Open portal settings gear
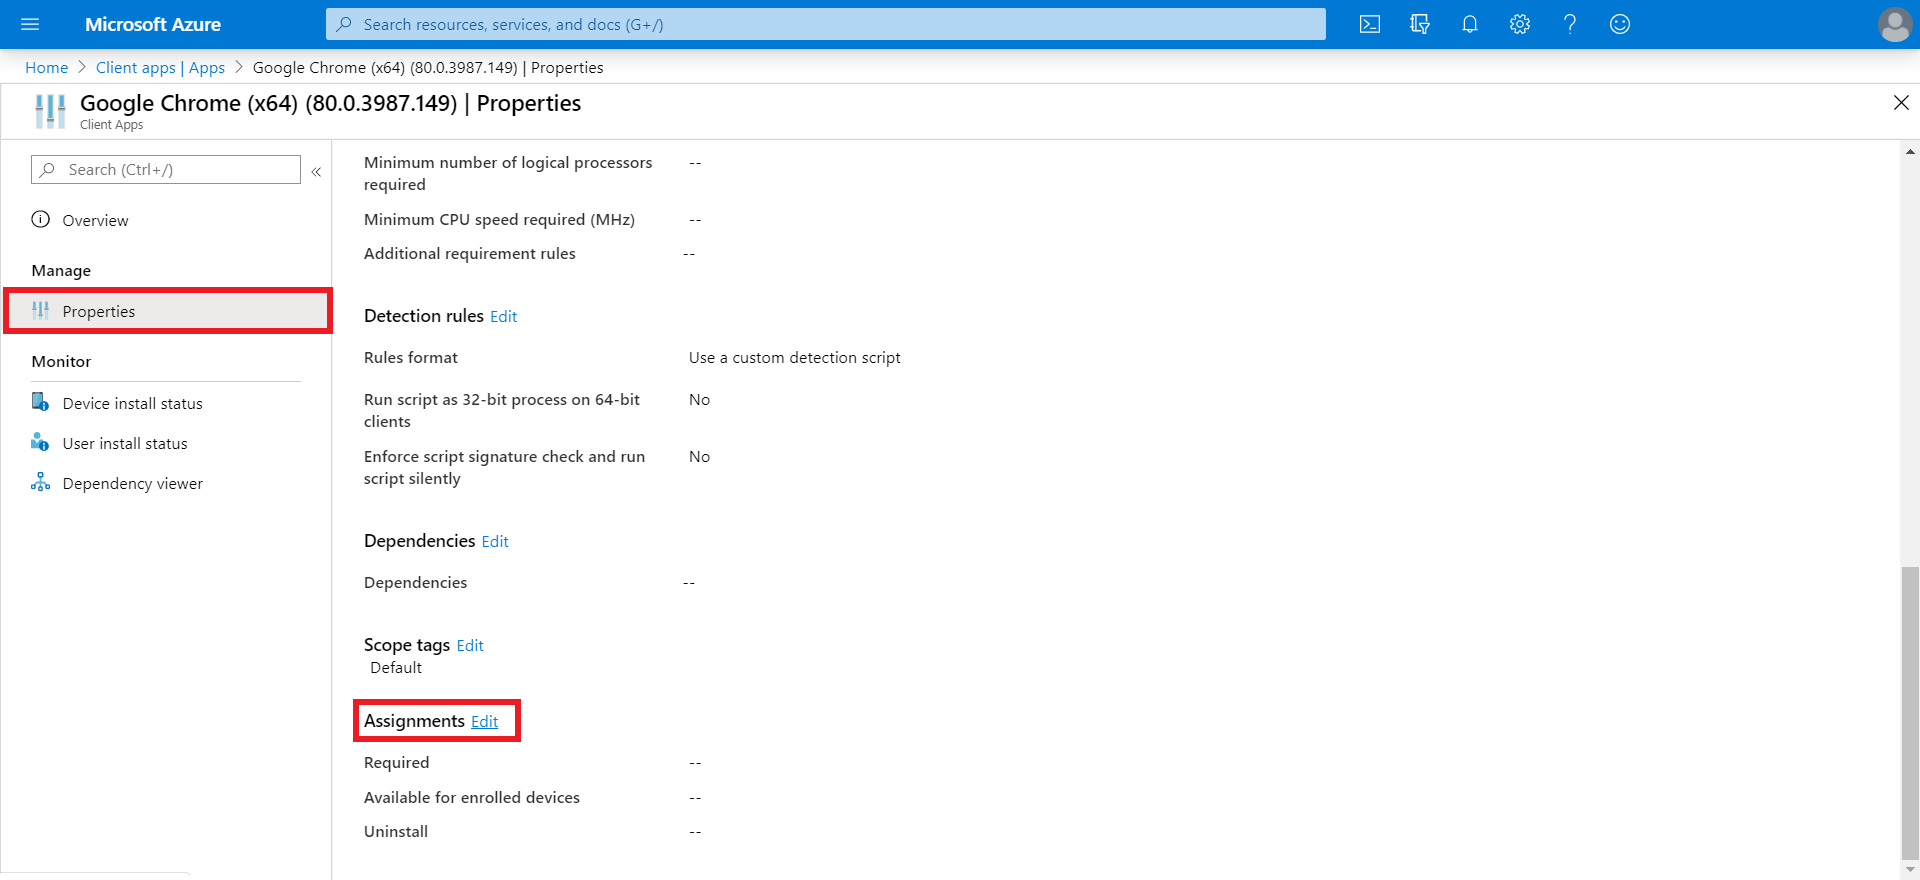The height and width of the screenshot is (880, 1920). pos(1520,24)
